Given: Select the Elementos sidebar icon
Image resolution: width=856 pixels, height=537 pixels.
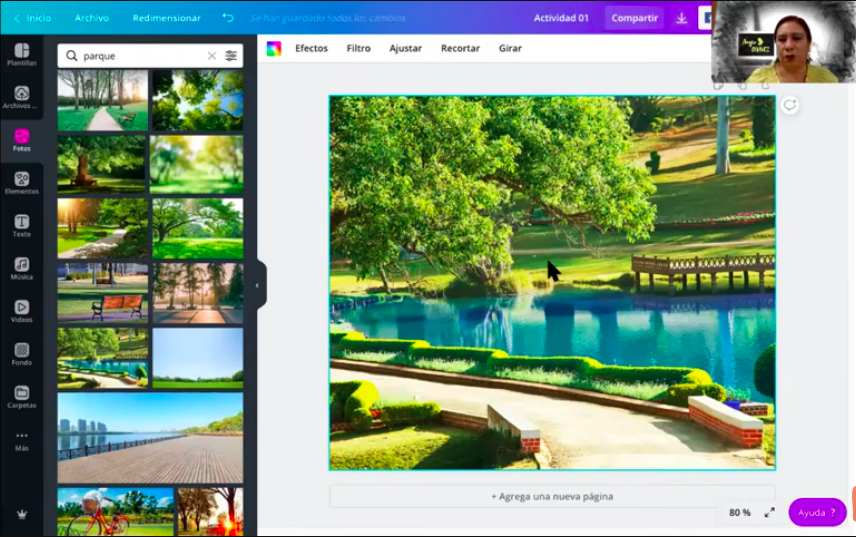Looking at the screenshot, I should pos(21,183).
